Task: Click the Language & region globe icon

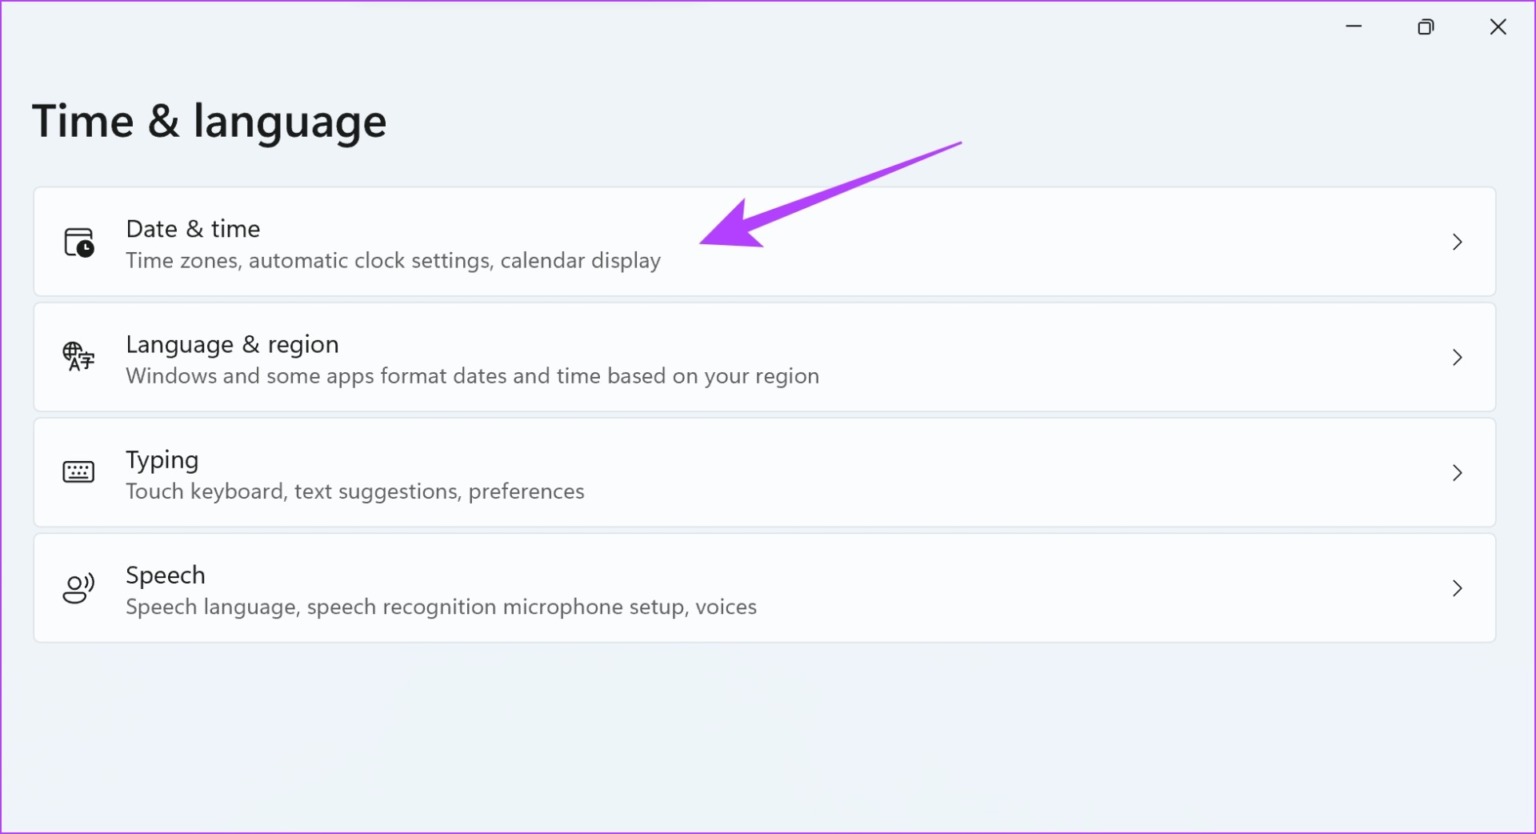Action: (x=78, y=357)
